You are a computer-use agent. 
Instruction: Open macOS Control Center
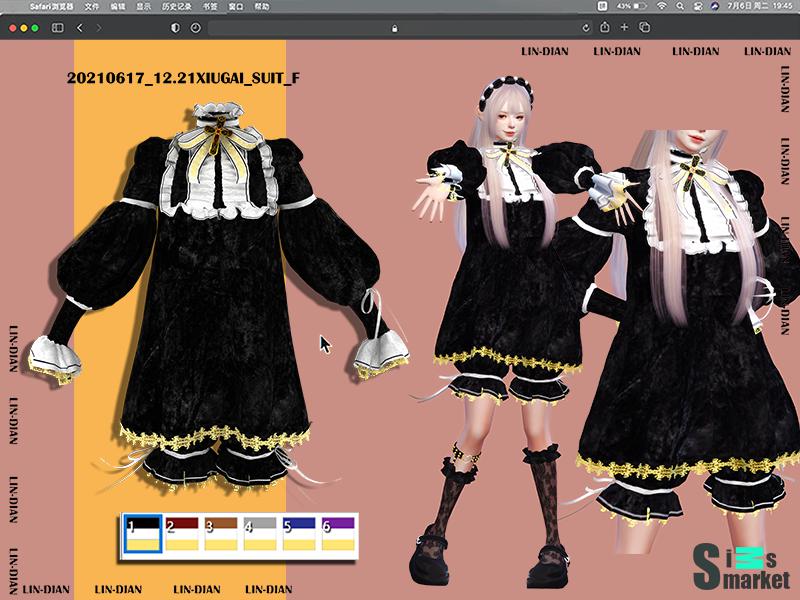(697, 6)
